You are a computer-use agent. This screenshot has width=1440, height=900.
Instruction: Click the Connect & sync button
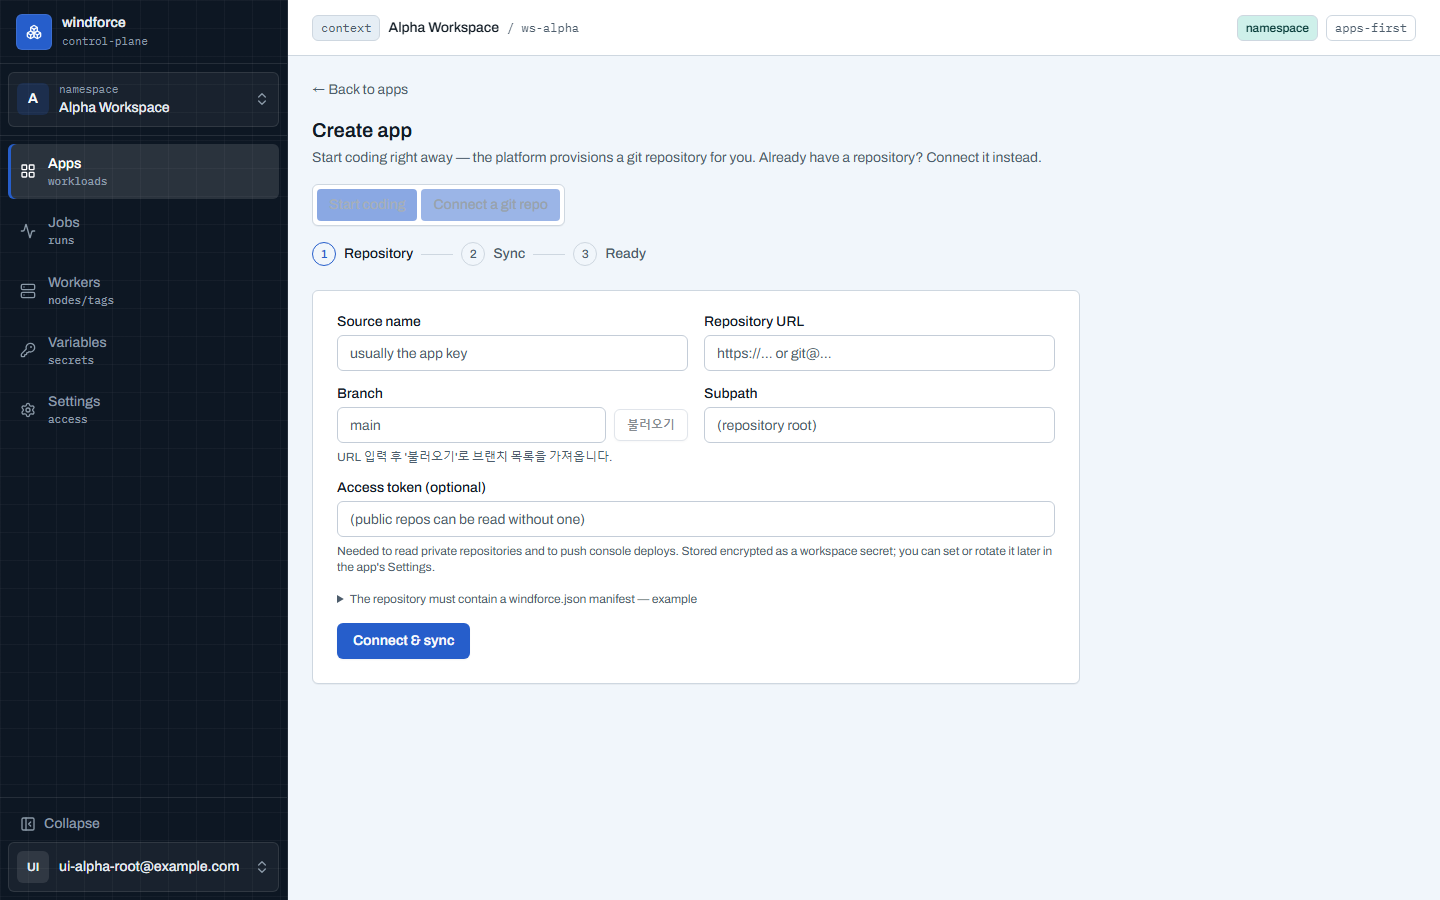click(x=403, y=641)
